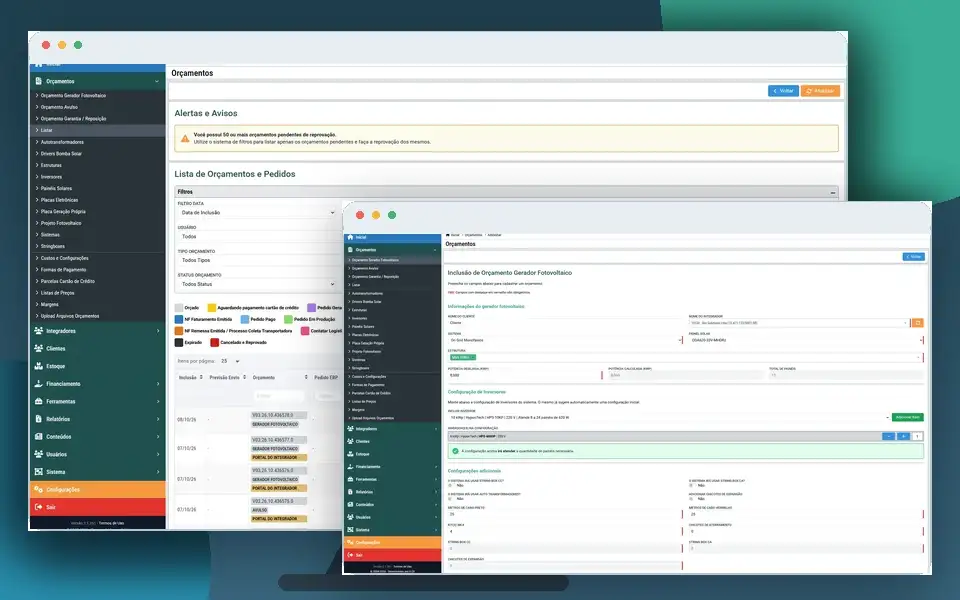Click the green Adicionar Item button
This screenshot has height=600, width=960.
[907, 418]
